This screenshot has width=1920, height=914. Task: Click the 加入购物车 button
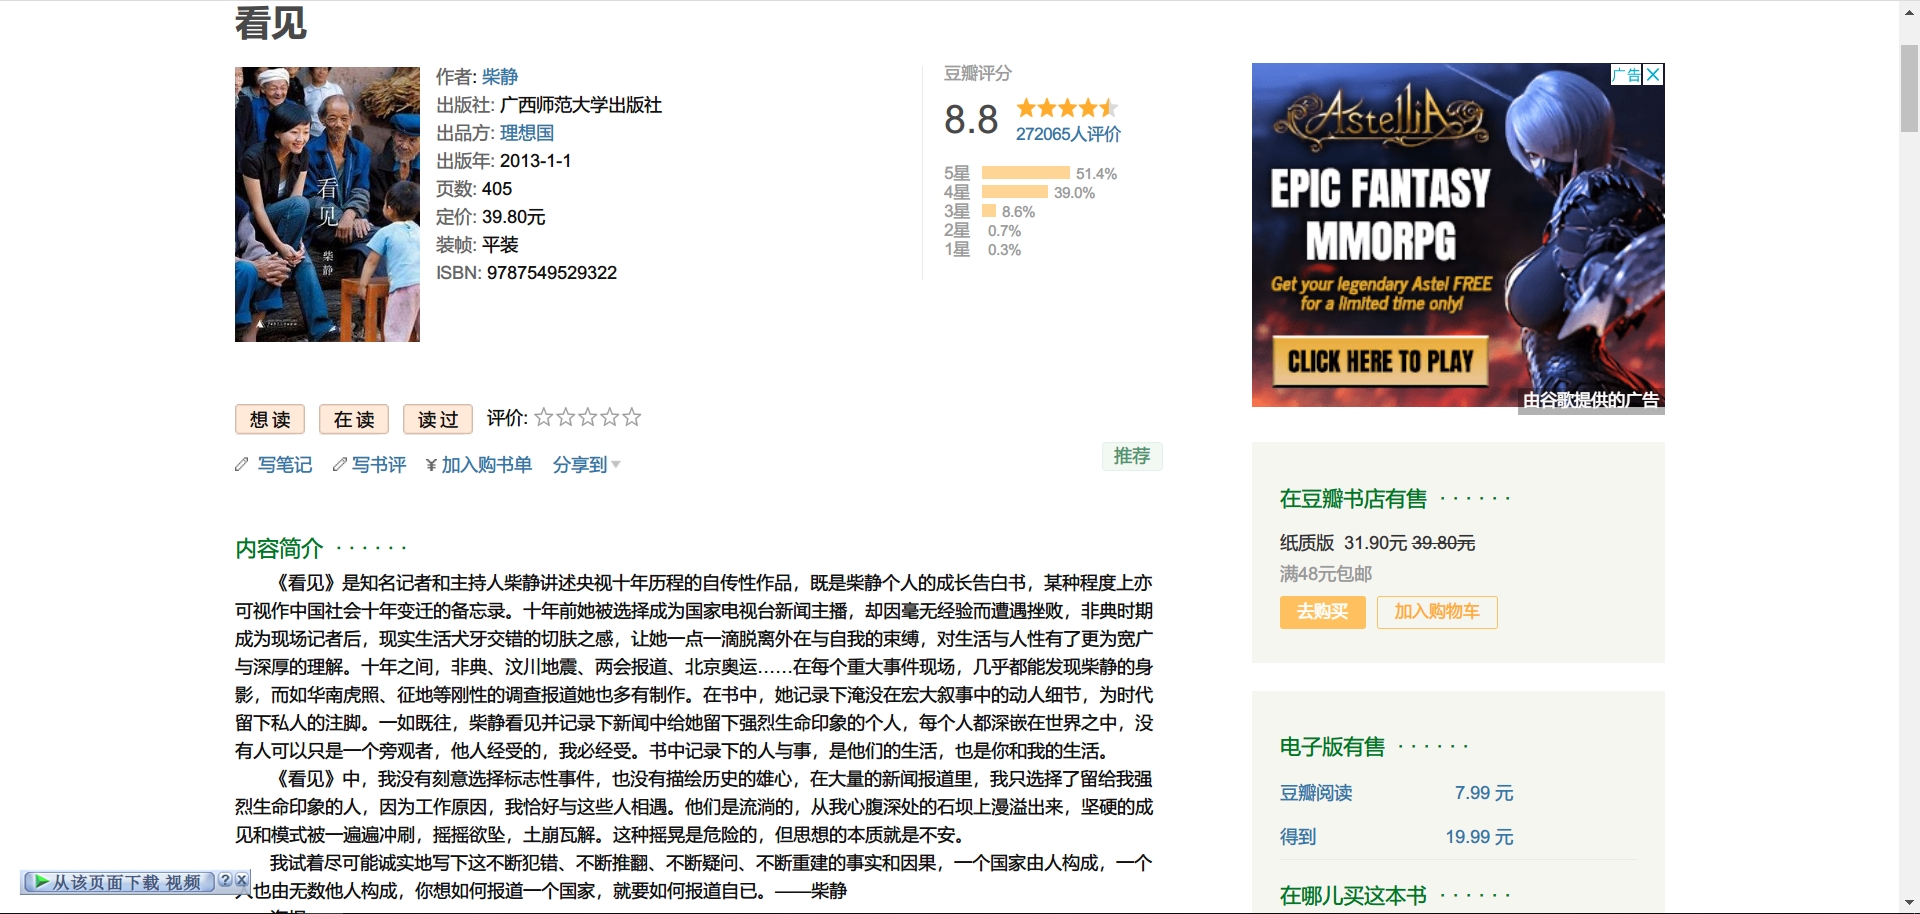click(1437, 612)
